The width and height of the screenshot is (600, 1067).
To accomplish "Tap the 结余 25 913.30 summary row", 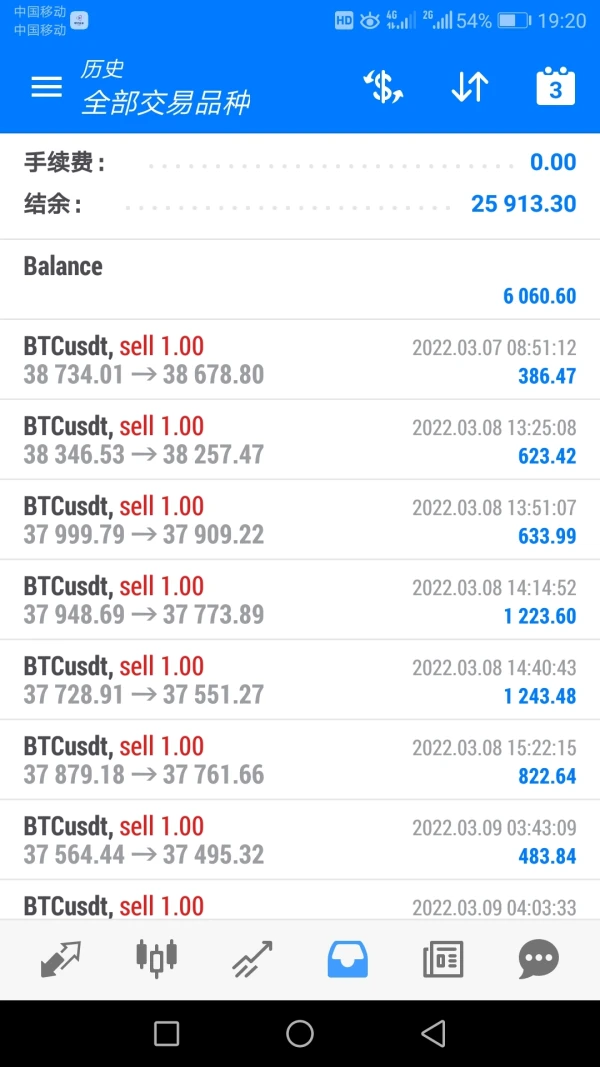I will click(x=300, y=204).
